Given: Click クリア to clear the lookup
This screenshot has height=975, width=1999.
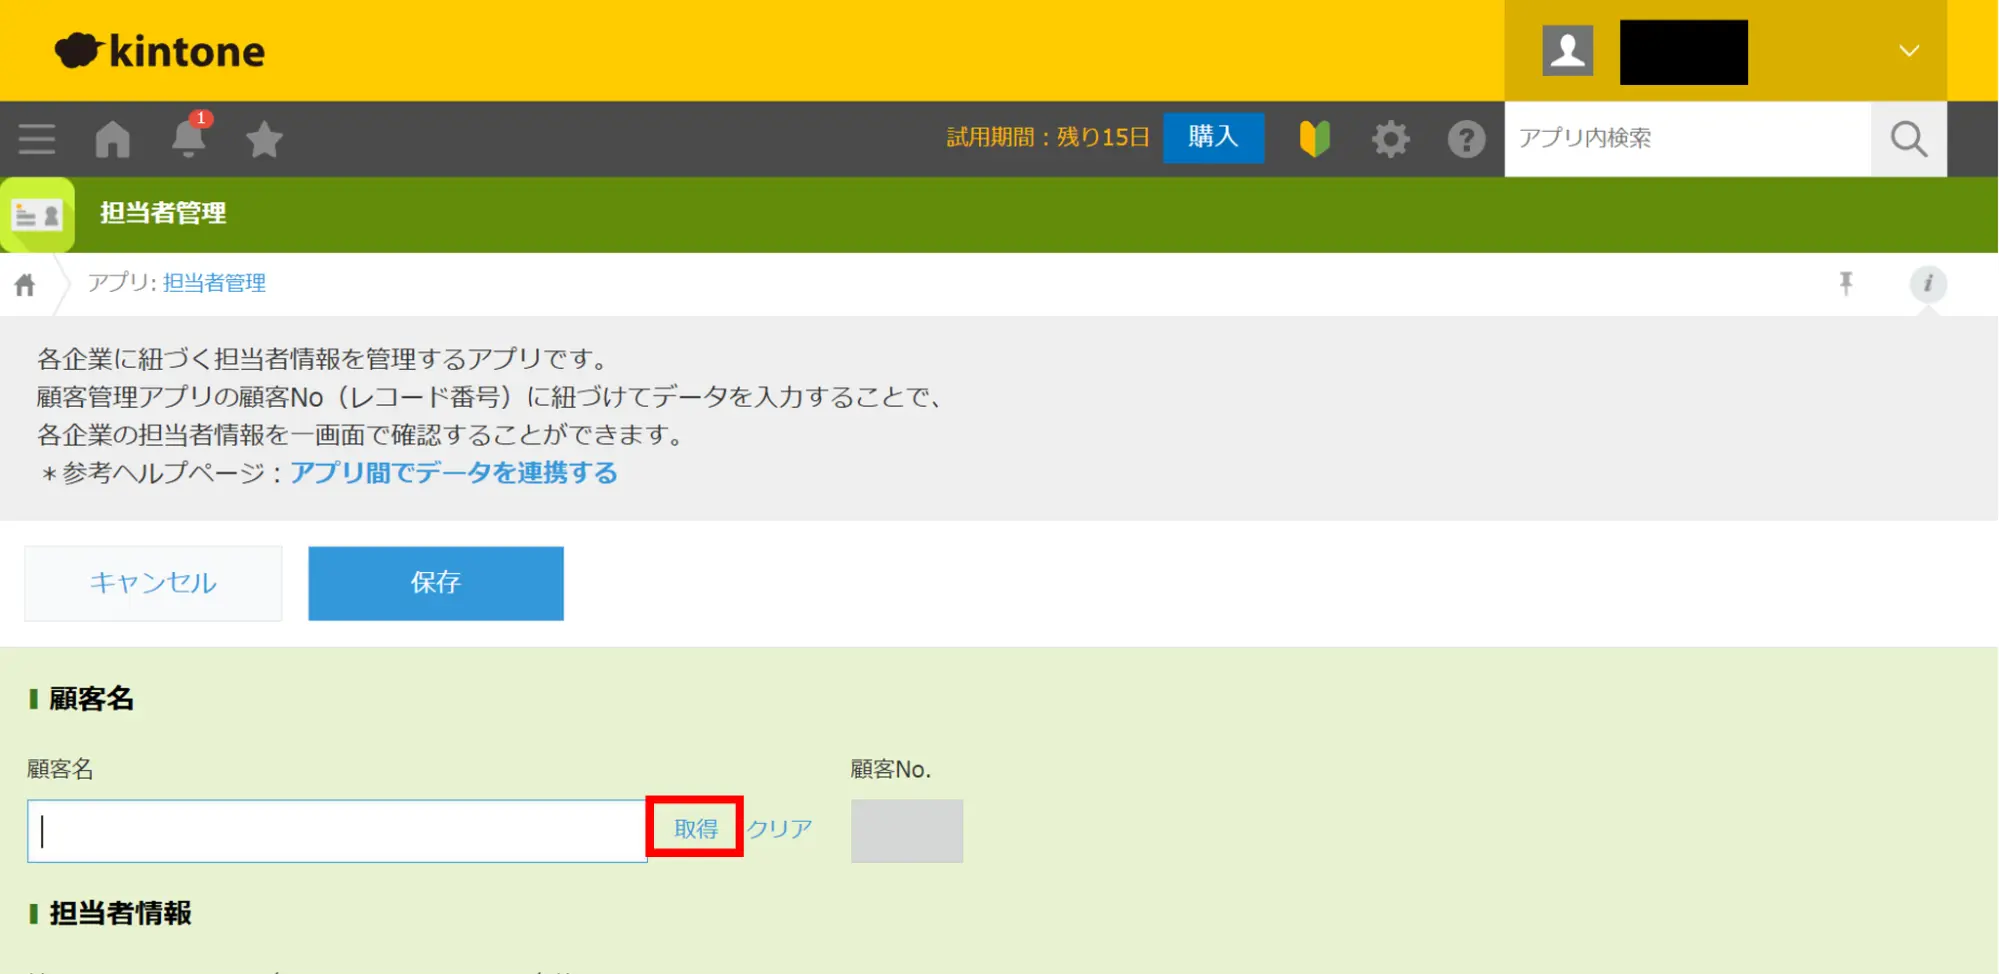Looking at the screenshot, I should tap(779, 828).
